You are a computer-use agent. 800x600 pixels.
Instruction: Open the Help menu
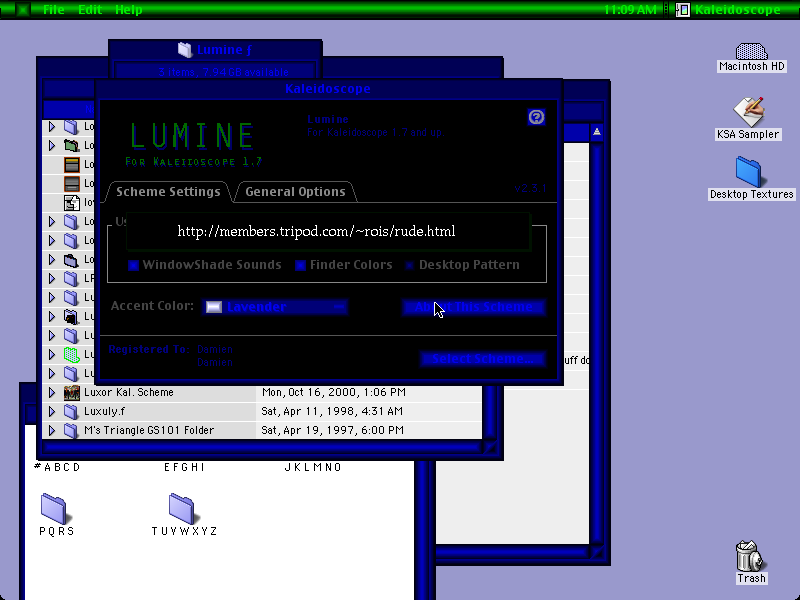(x=129, y=10)
